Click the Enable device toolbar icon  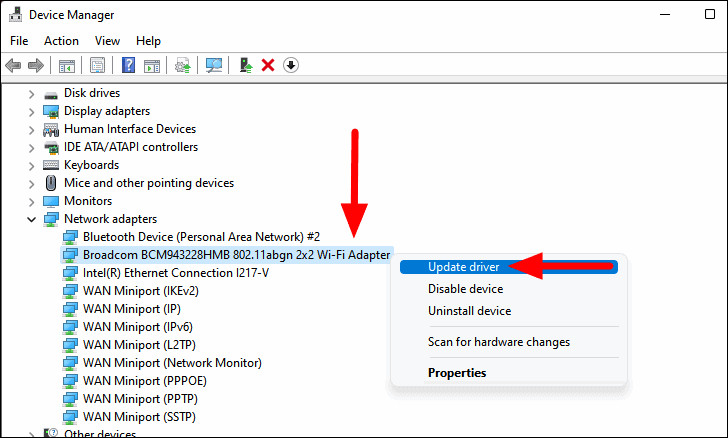tap(246, 65)
